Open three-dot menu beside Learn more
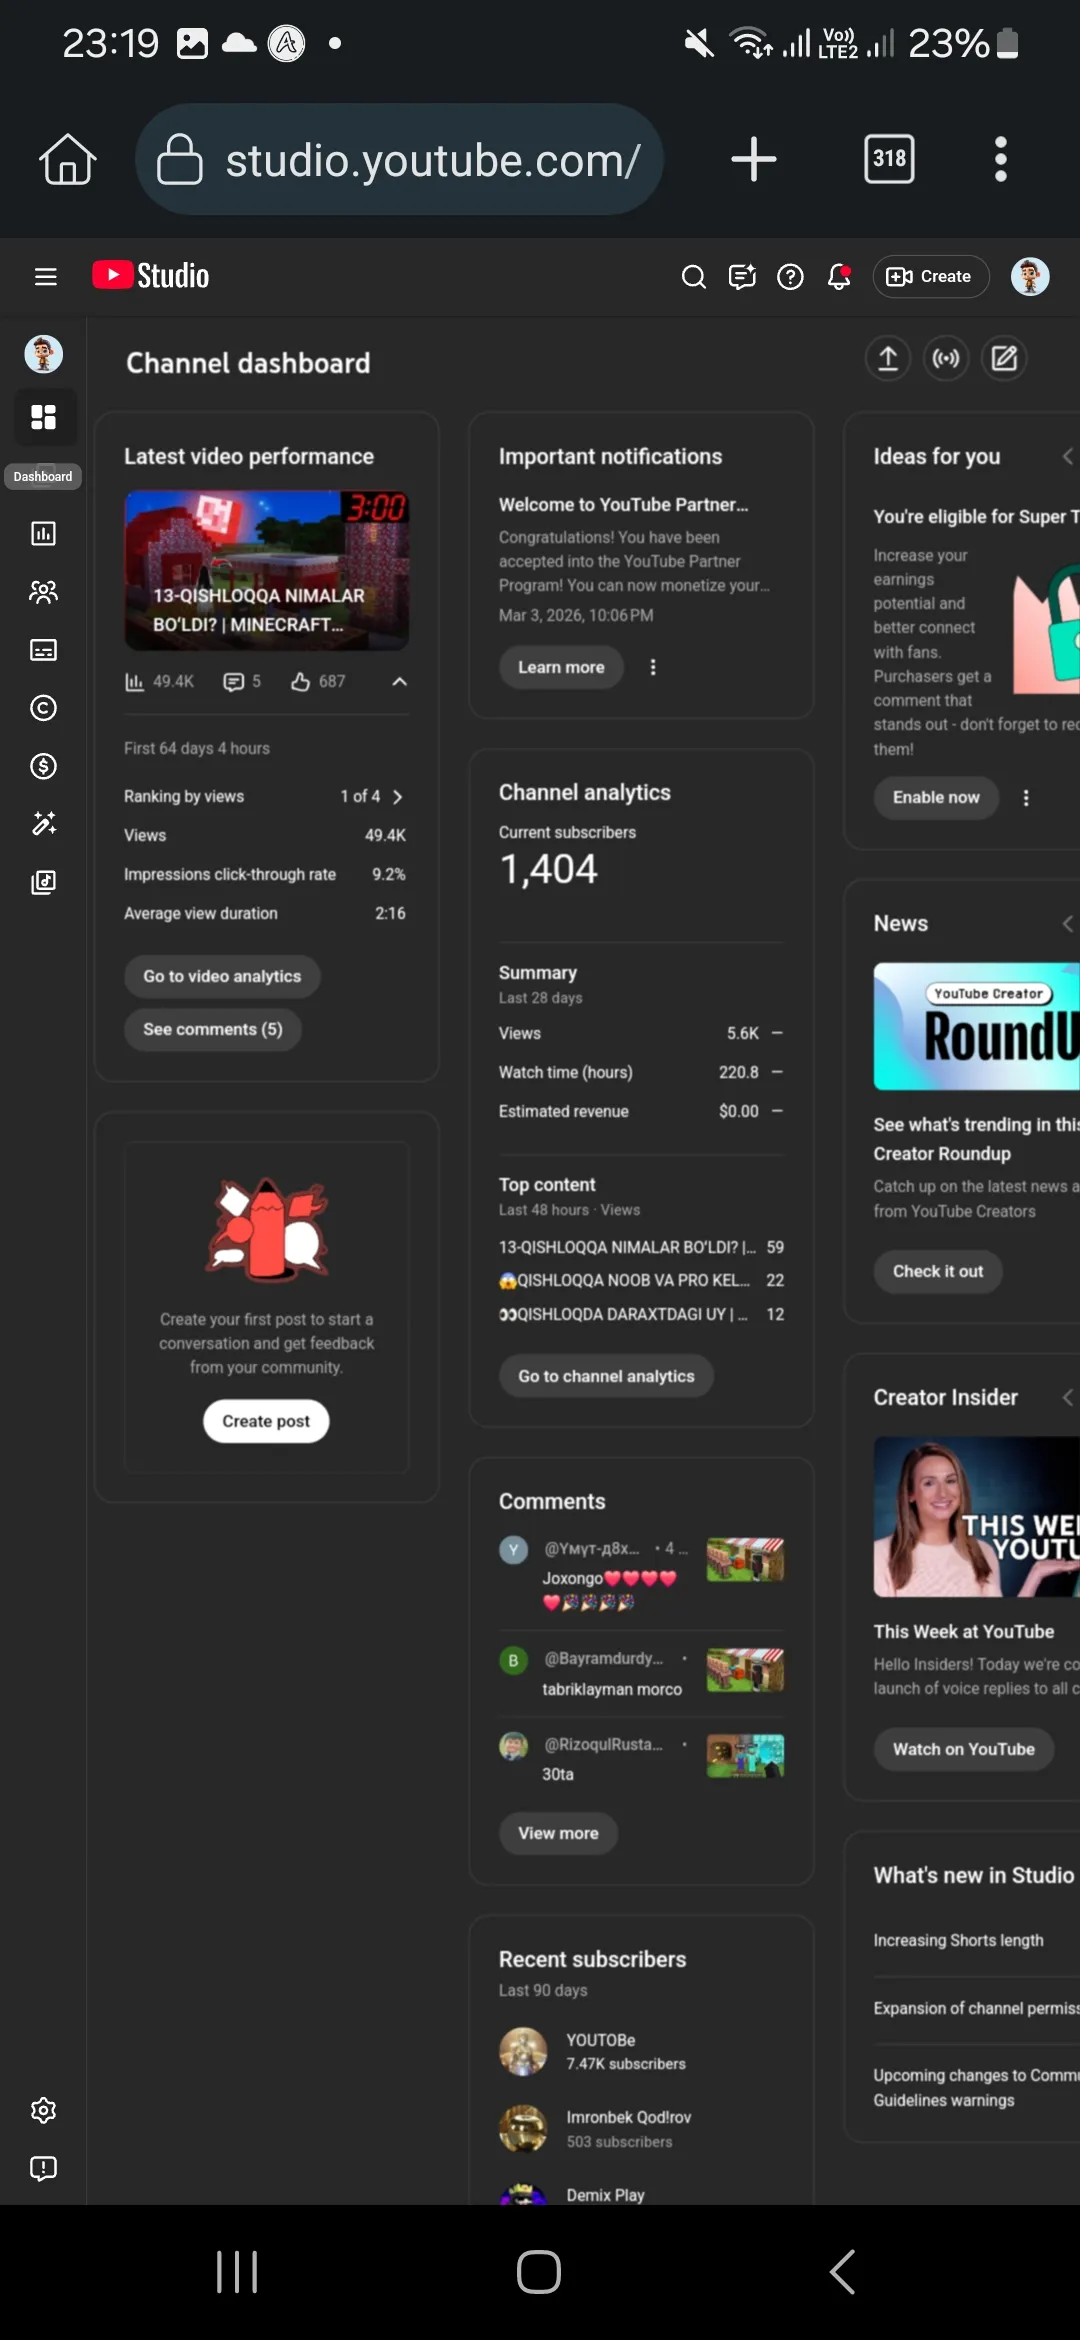Image resolution: width=1080 pixels, height=2340 pixels. click(653, 667)
